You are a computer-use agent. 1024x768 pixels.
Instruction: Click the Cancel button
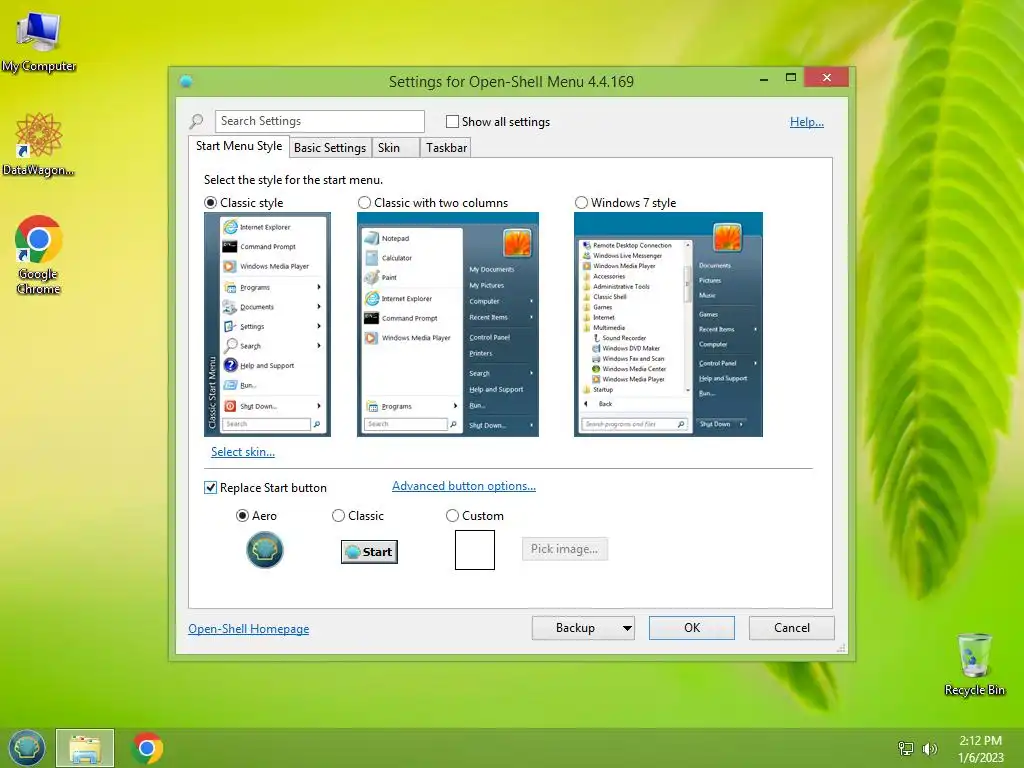point(792,628)
